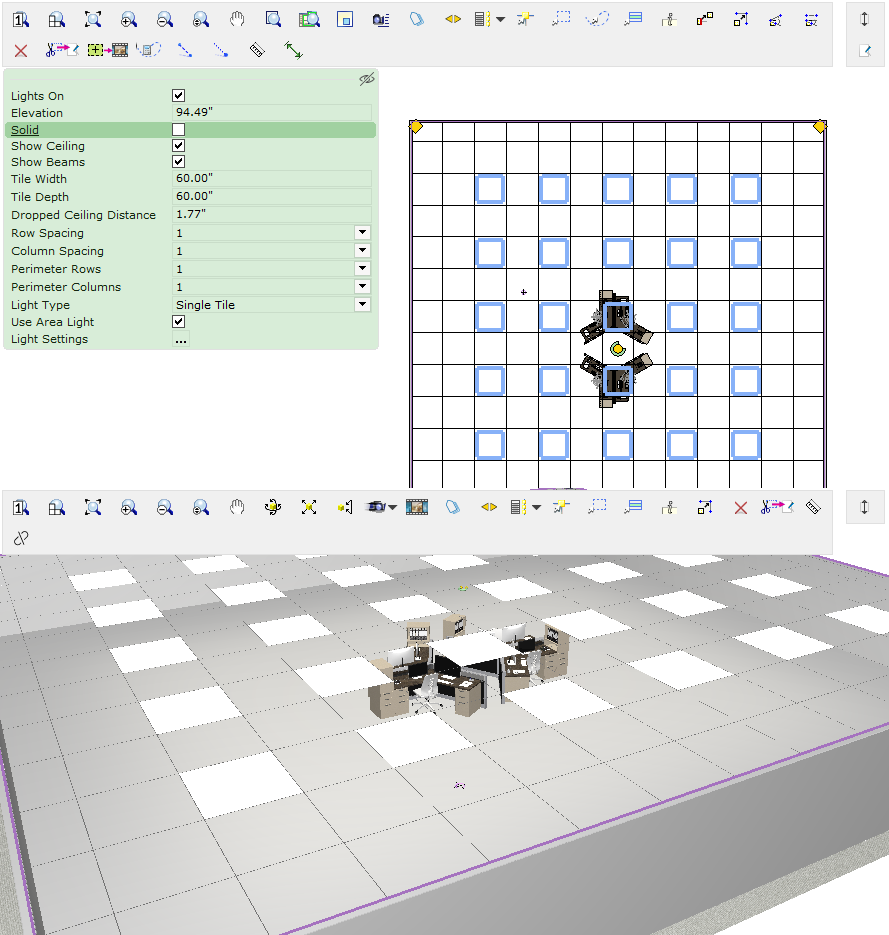889x935 pixels.
Task: Click the yellow left-right arrows icon in plan toolbar
Action: (x=453, y=20)
